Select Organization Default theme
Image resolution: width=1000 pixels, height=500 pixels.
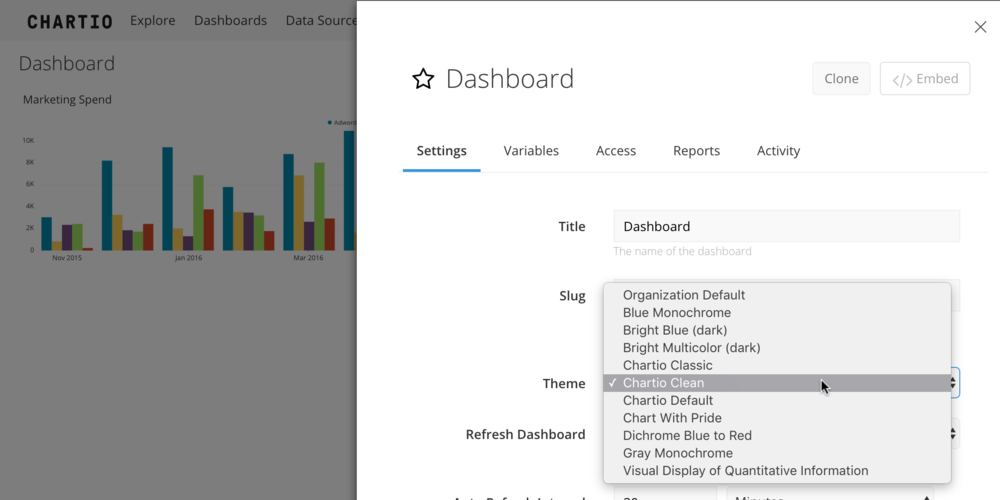click(x=777, y=295)
